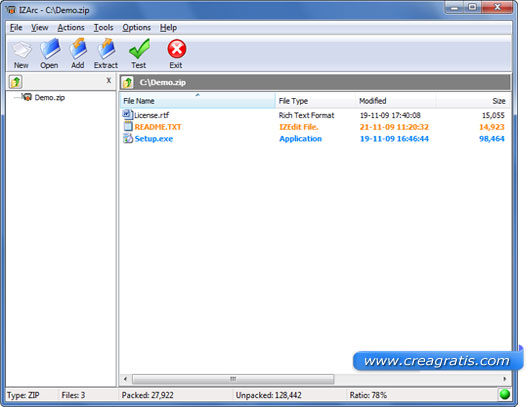Screen dimensions: 530x407
Task: Click the IZEdit File. type cell
Action: pyautogui.click(x=299, y=127)
